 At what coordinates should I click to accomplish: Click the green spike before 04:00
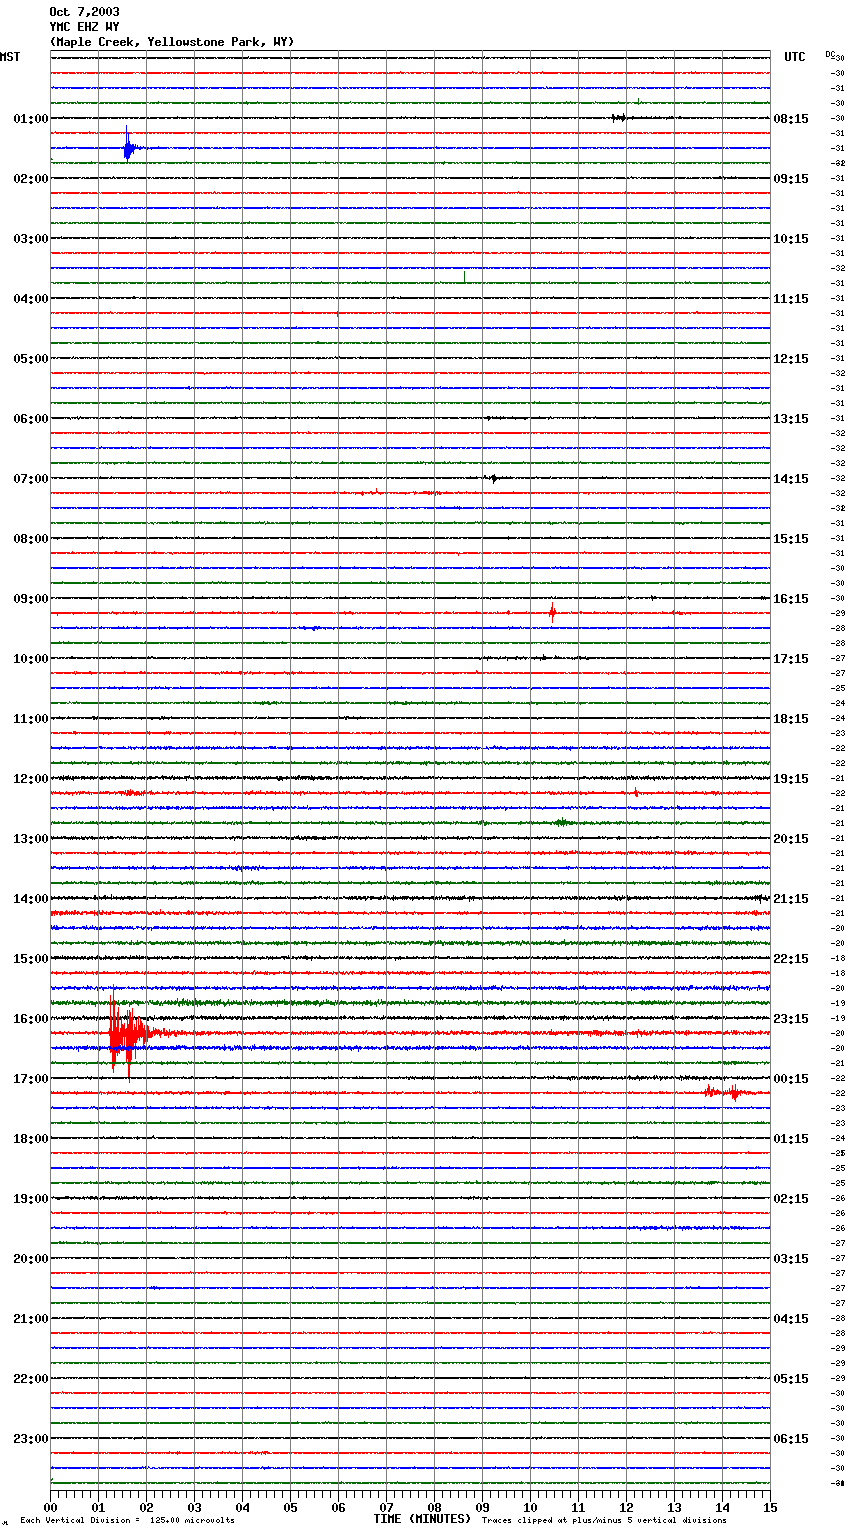pos(464,277)
